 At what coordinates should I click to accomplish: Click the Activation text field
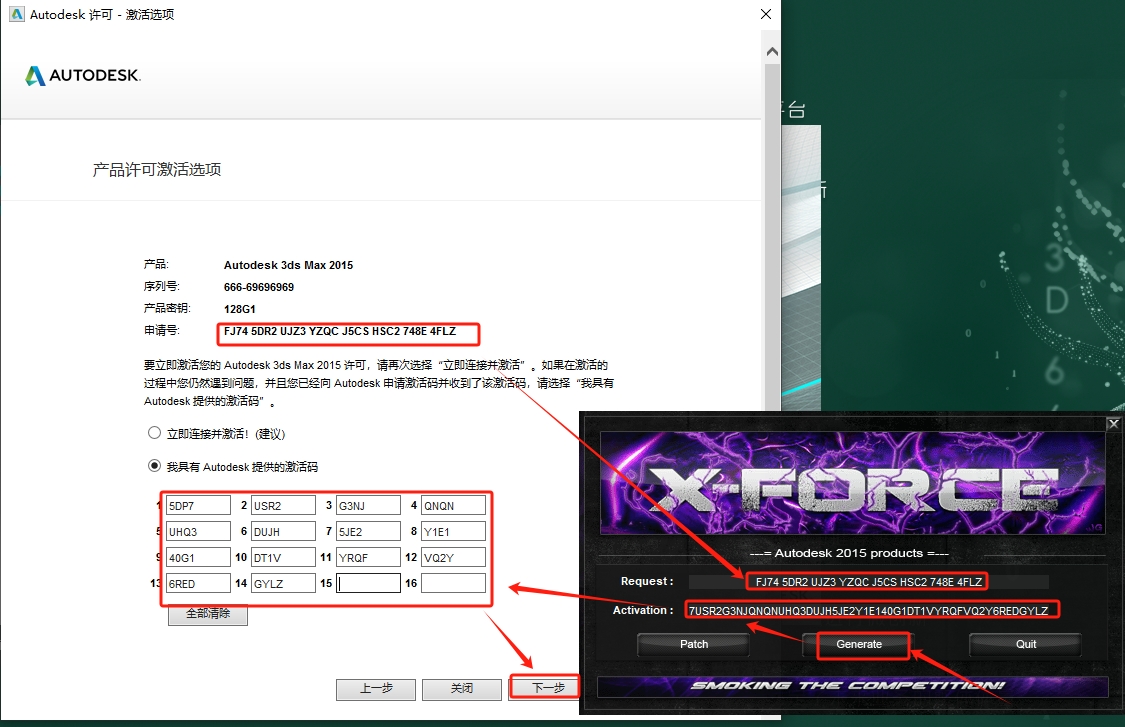pos(870,610)
